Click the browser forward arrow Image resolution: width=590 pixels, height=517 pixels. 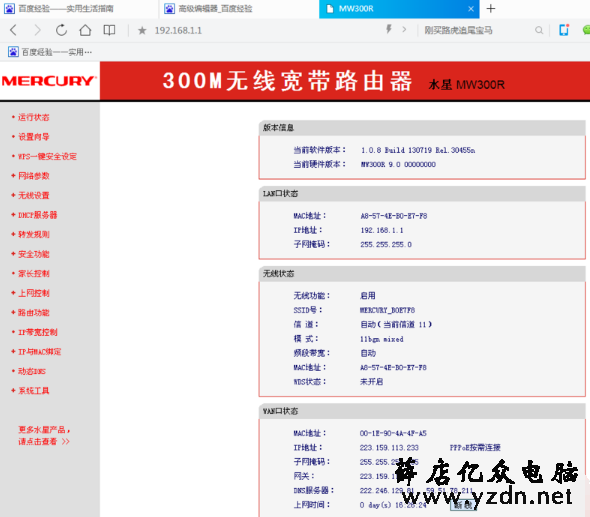coord(37,30)
